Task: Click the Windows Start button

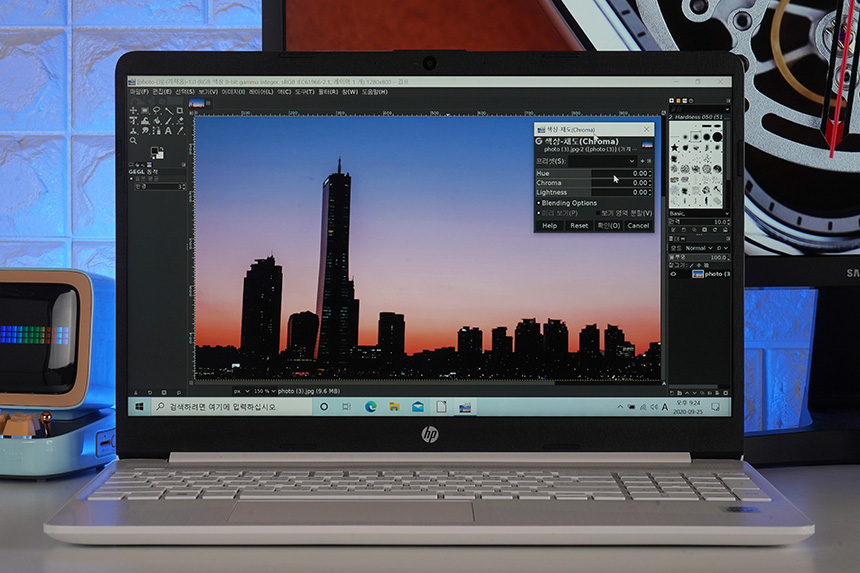Action: 139,407
